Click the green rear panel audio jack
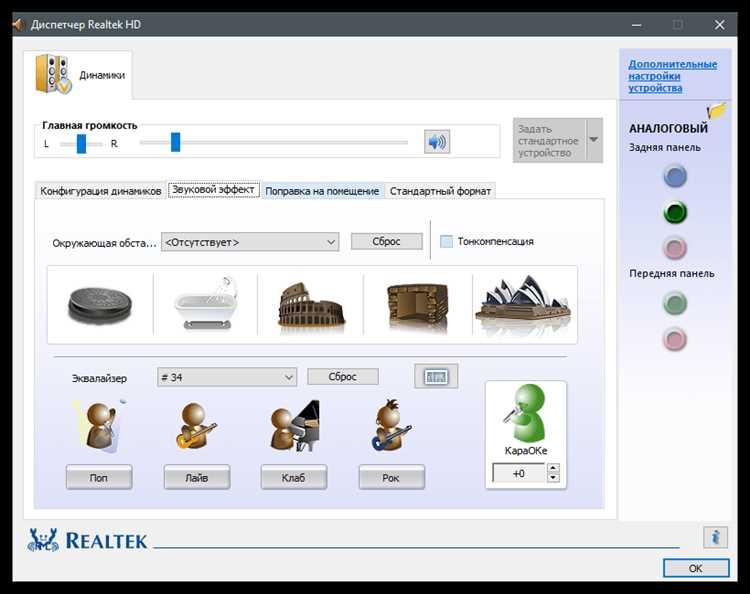Viewport: 750px width, 594px height. [675, 213]
